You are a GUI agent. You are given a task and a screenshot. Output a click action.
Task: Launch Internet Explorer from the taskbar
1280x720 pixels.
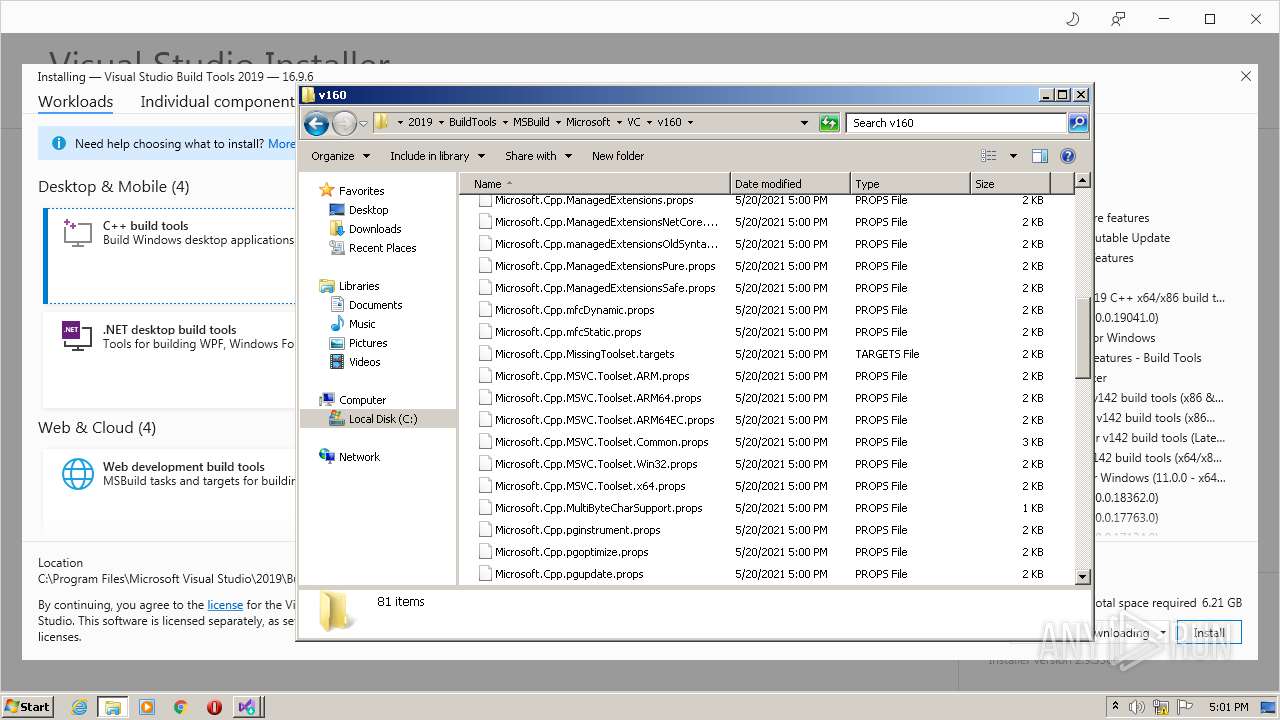[79, 706]
